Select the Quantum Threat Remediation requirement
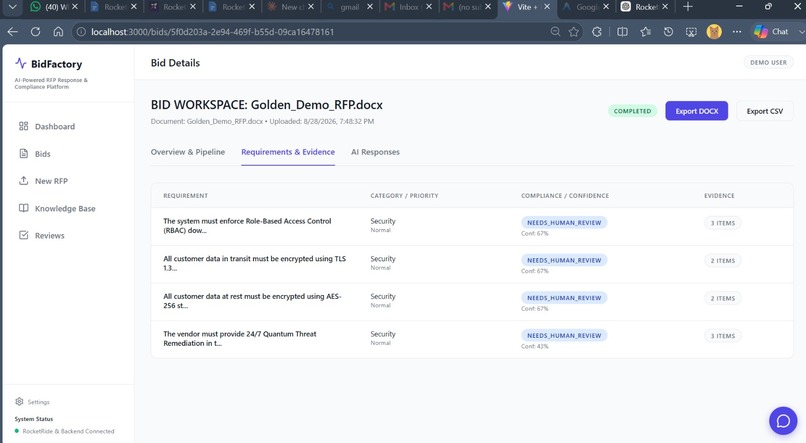This screenshot has width=806, height=443. 240,338
